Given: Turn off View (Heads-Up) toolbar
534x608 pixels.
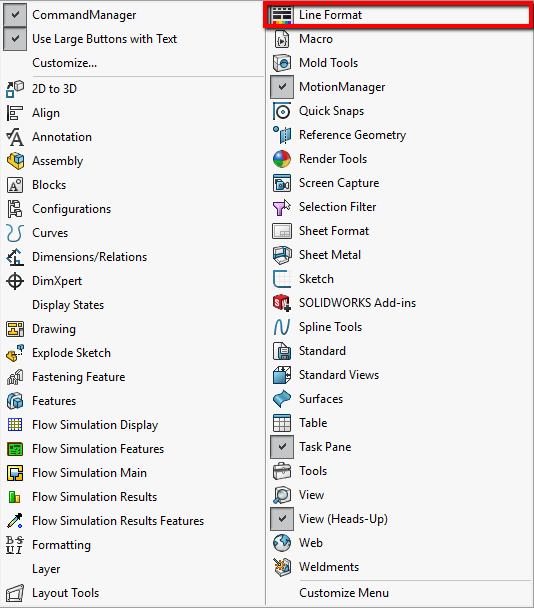Looking at the screenshot, I should point(282,519).
